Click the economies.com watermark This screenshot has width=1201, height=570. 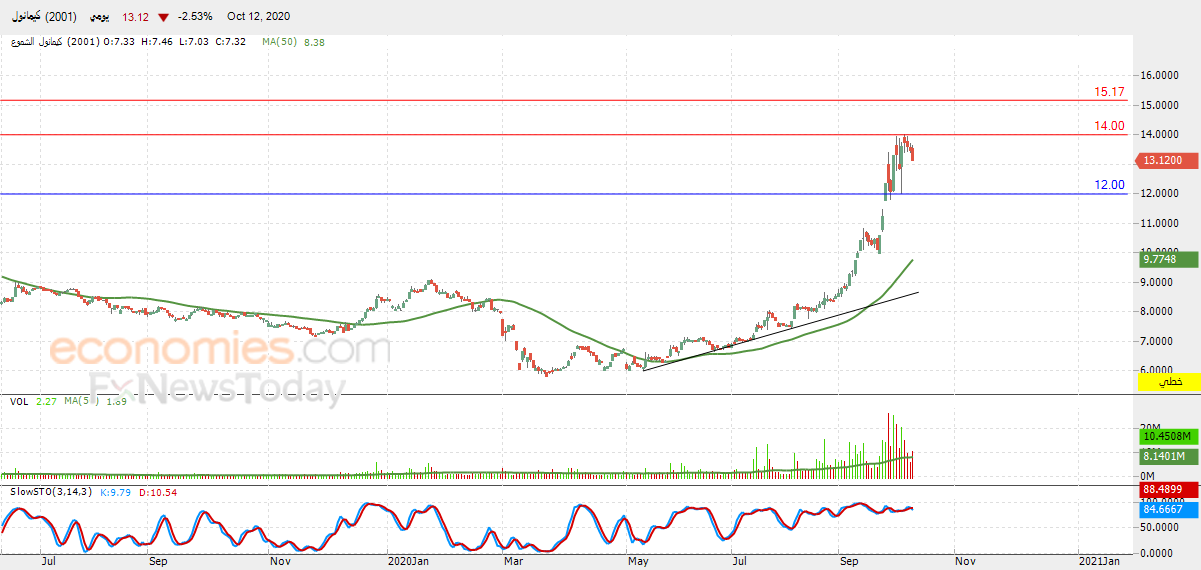[x=220, y=350]
